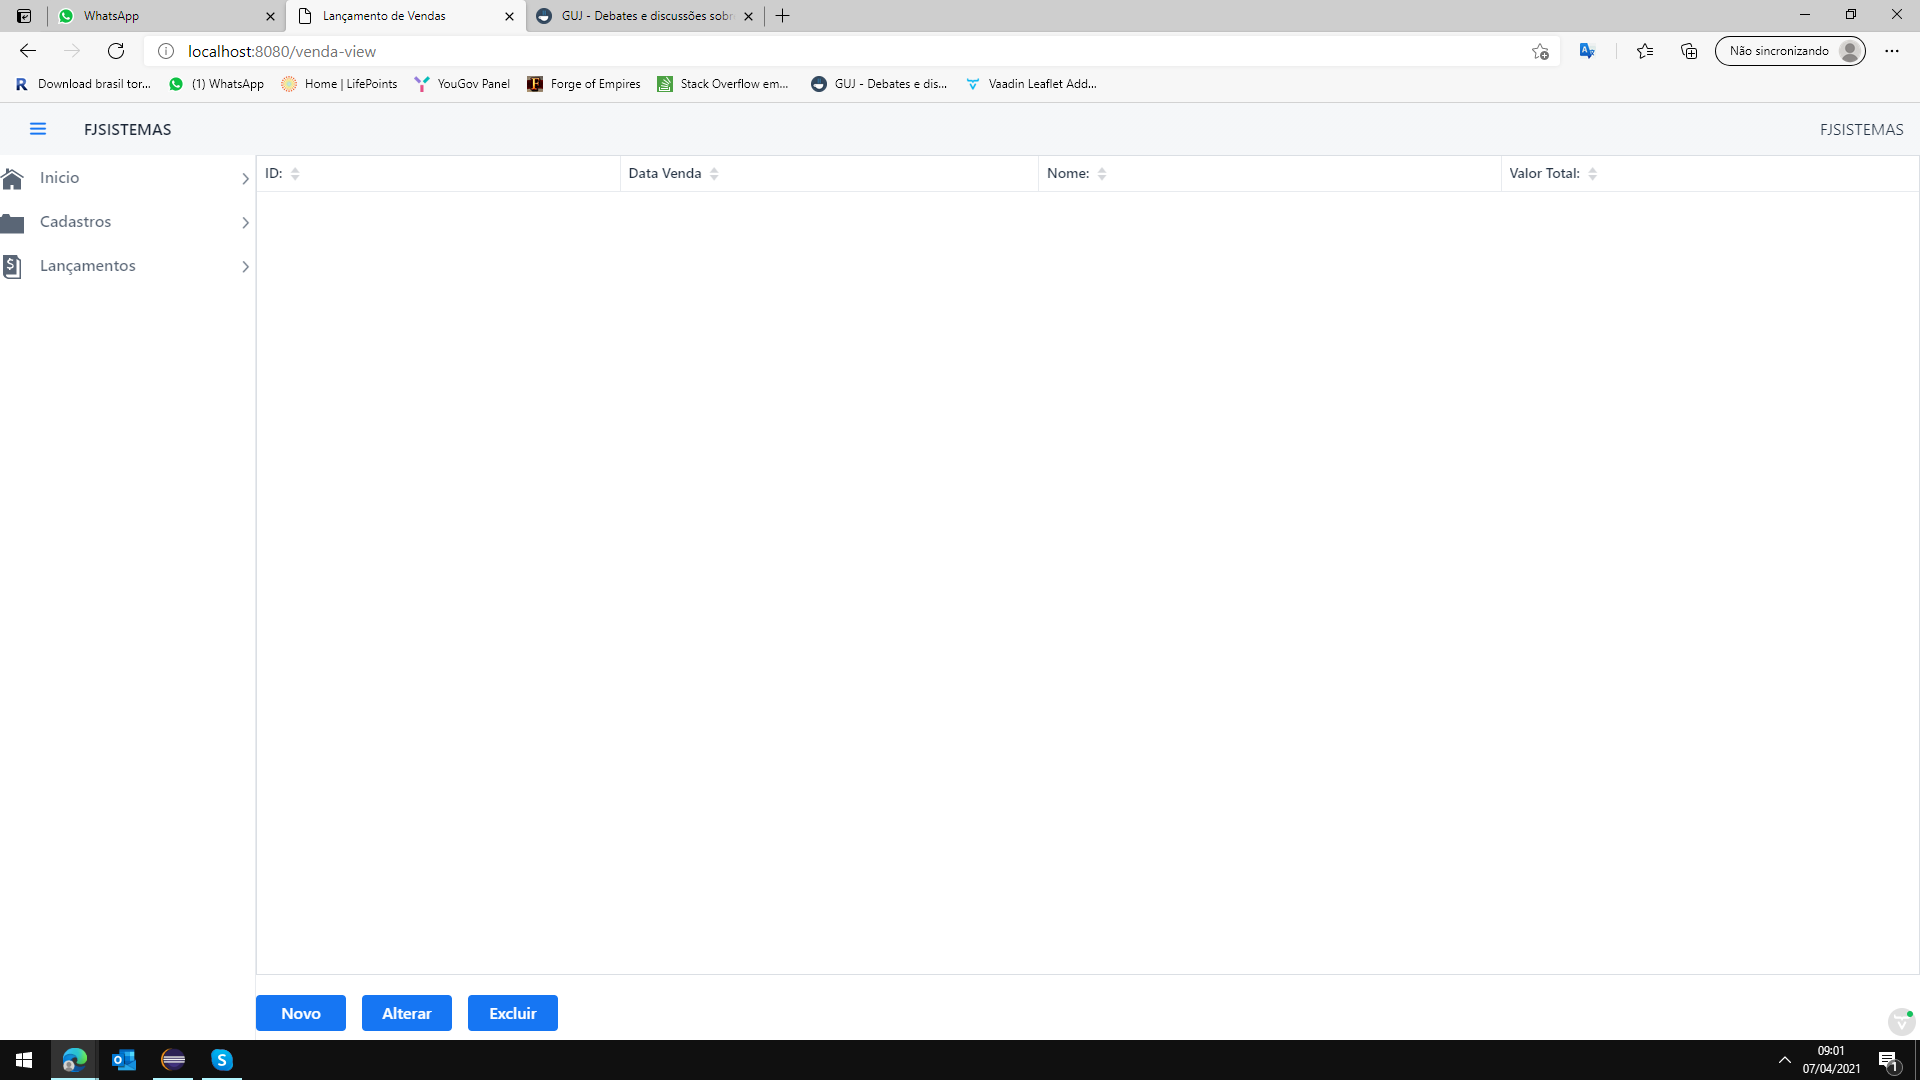The image size is (1920, 1080).
Task: Click the Novo button
Action: coord(300,1013)
